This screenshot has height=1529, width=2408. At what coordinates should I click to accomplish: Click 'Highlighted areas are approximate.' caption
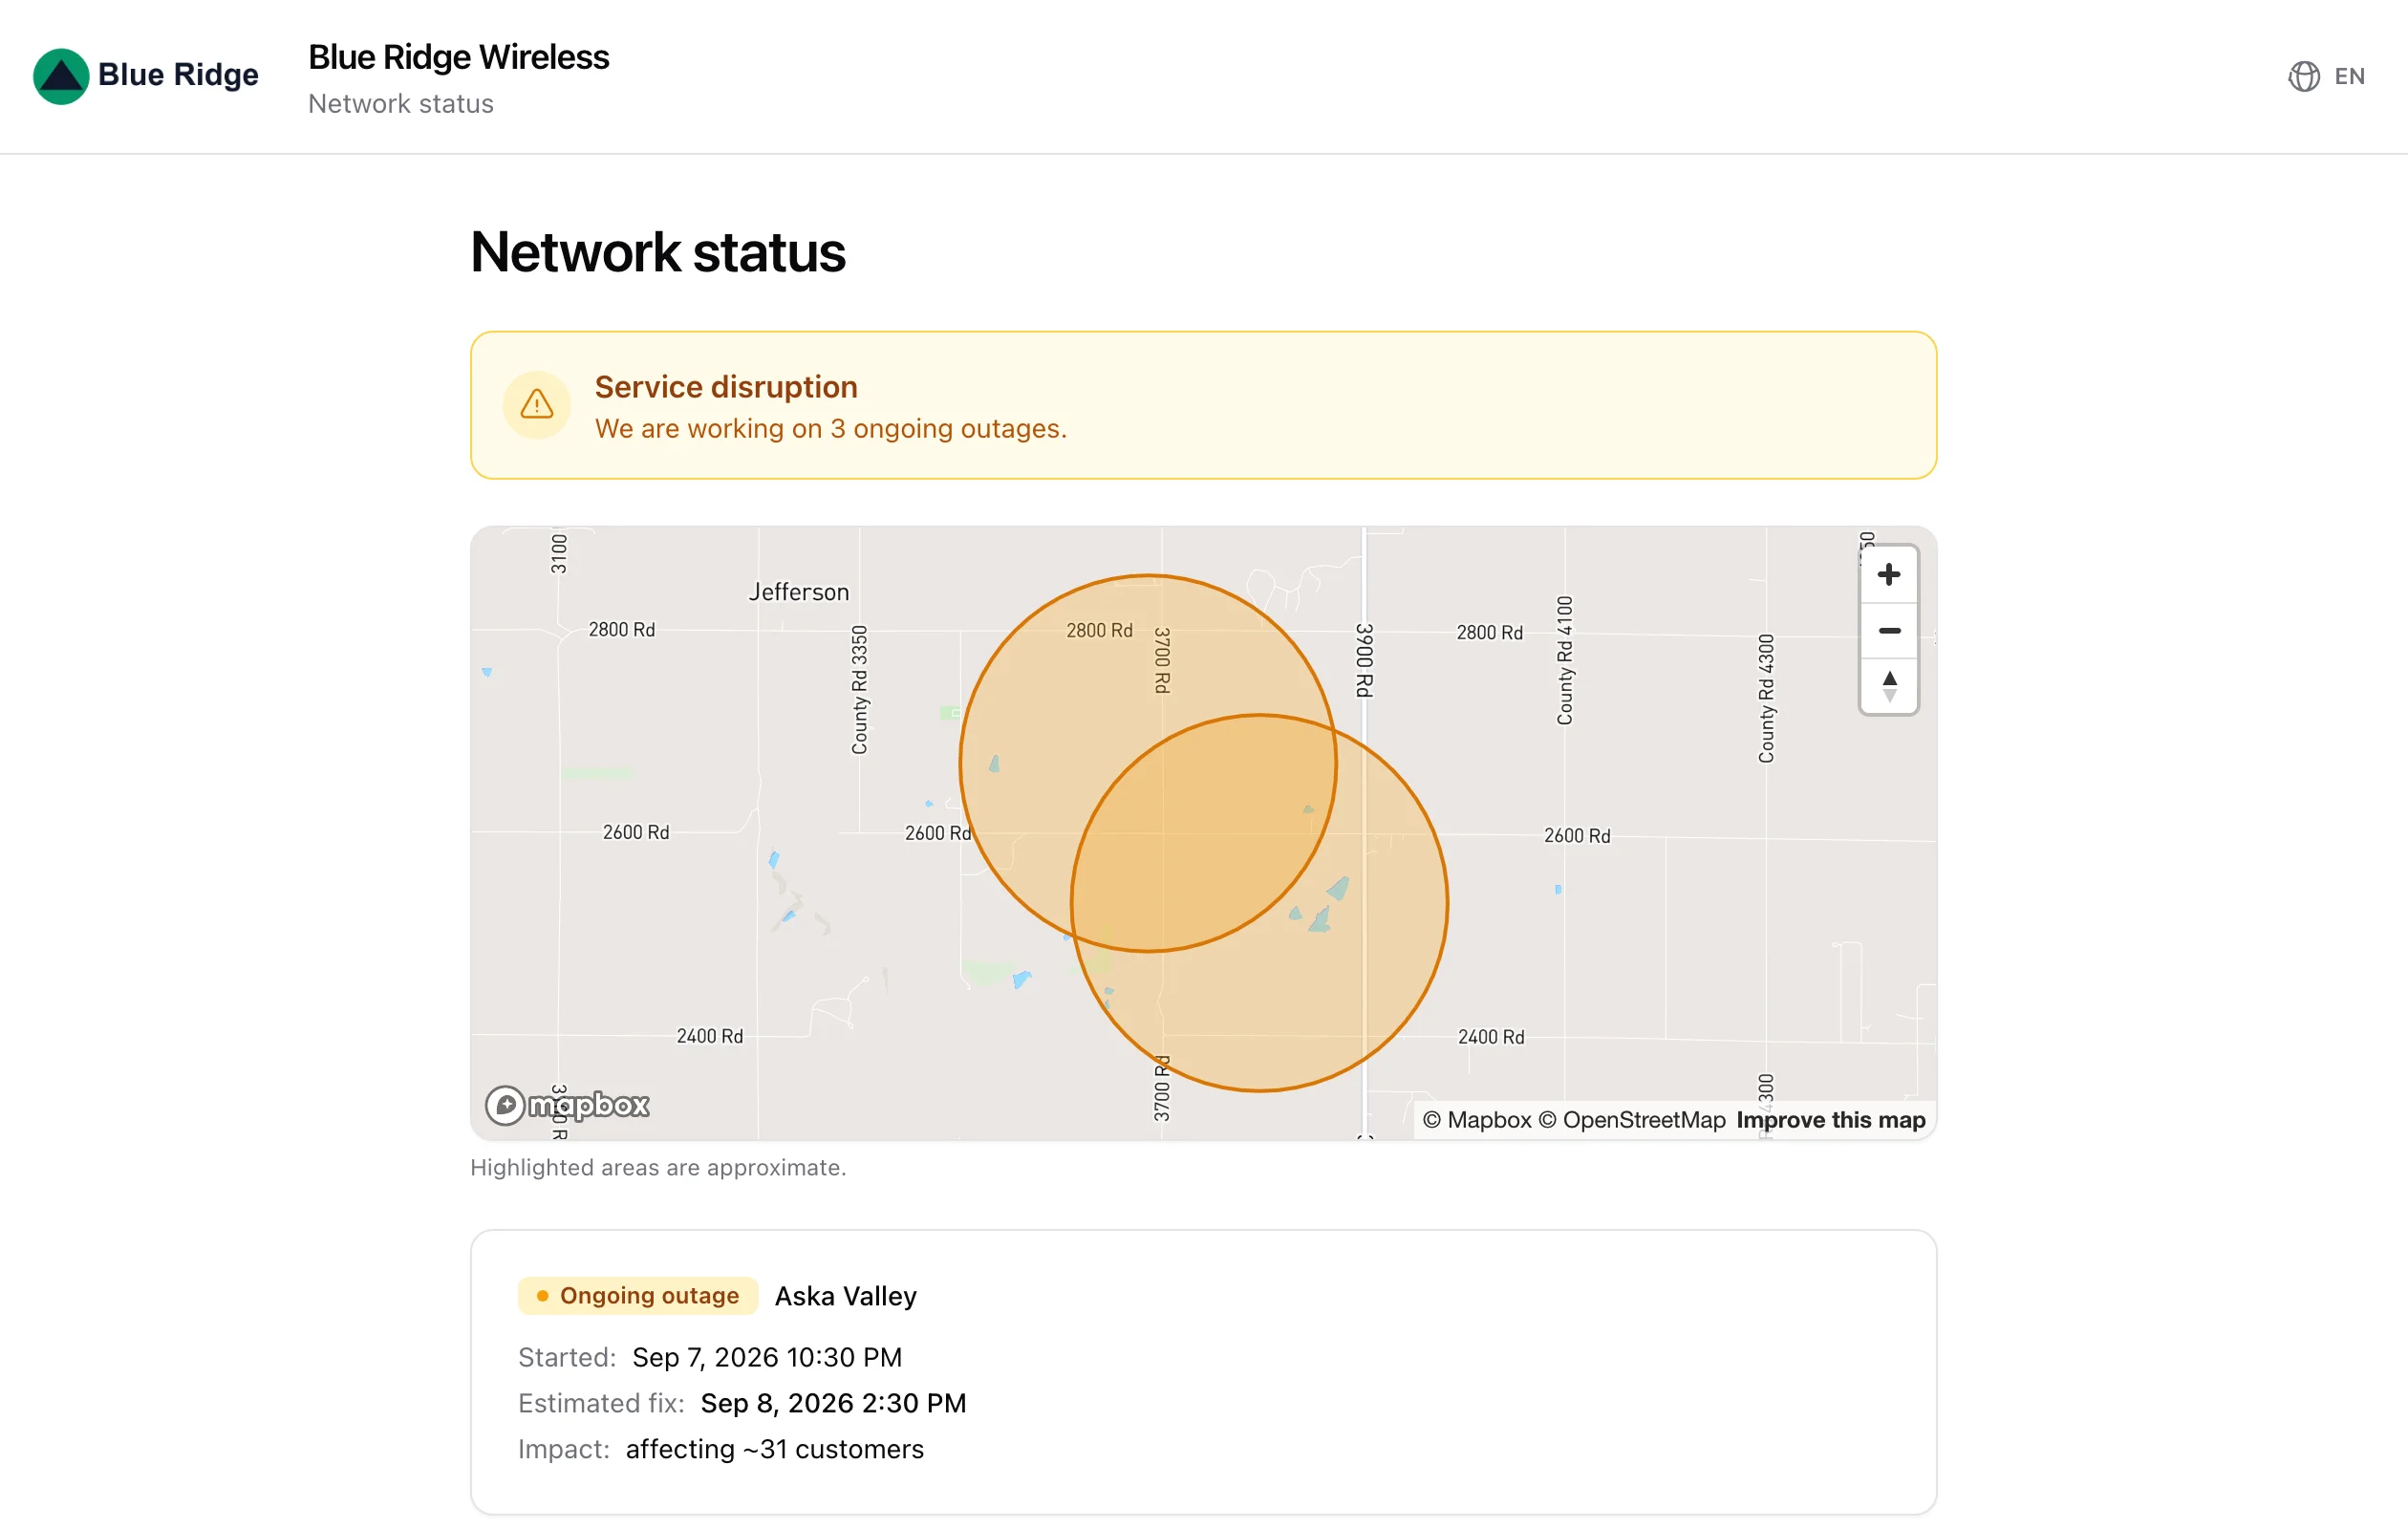click(x=658, y=1167)
